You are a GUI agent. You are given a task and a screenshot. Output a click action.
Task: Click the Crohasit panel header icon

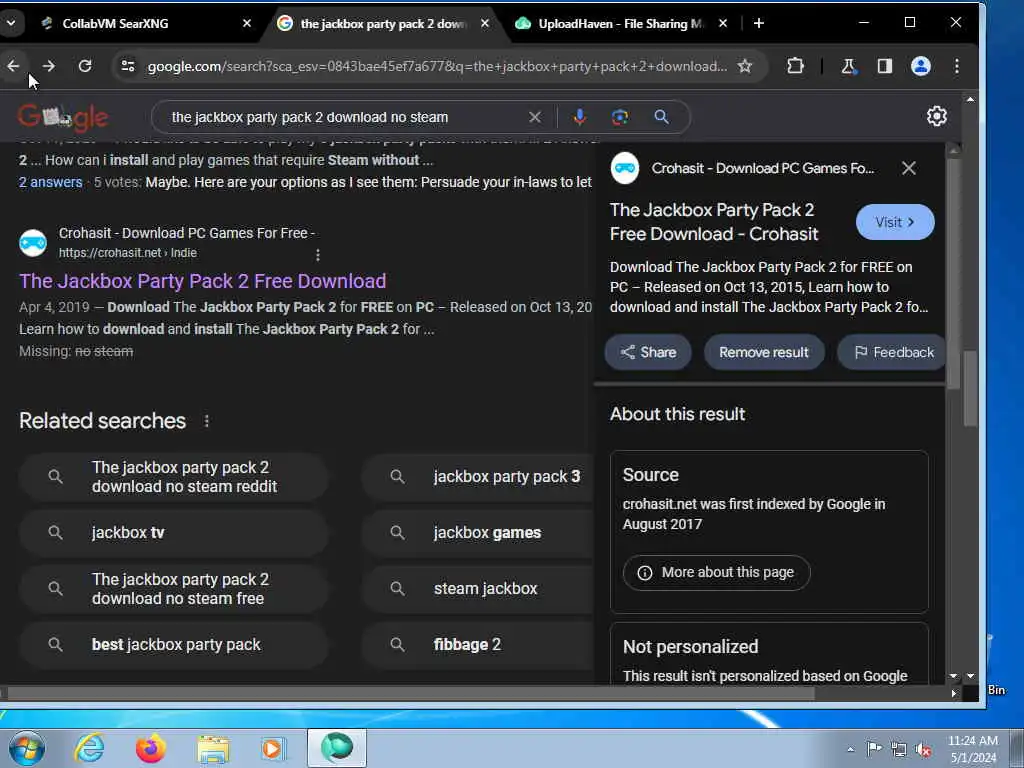click(625, 168)
